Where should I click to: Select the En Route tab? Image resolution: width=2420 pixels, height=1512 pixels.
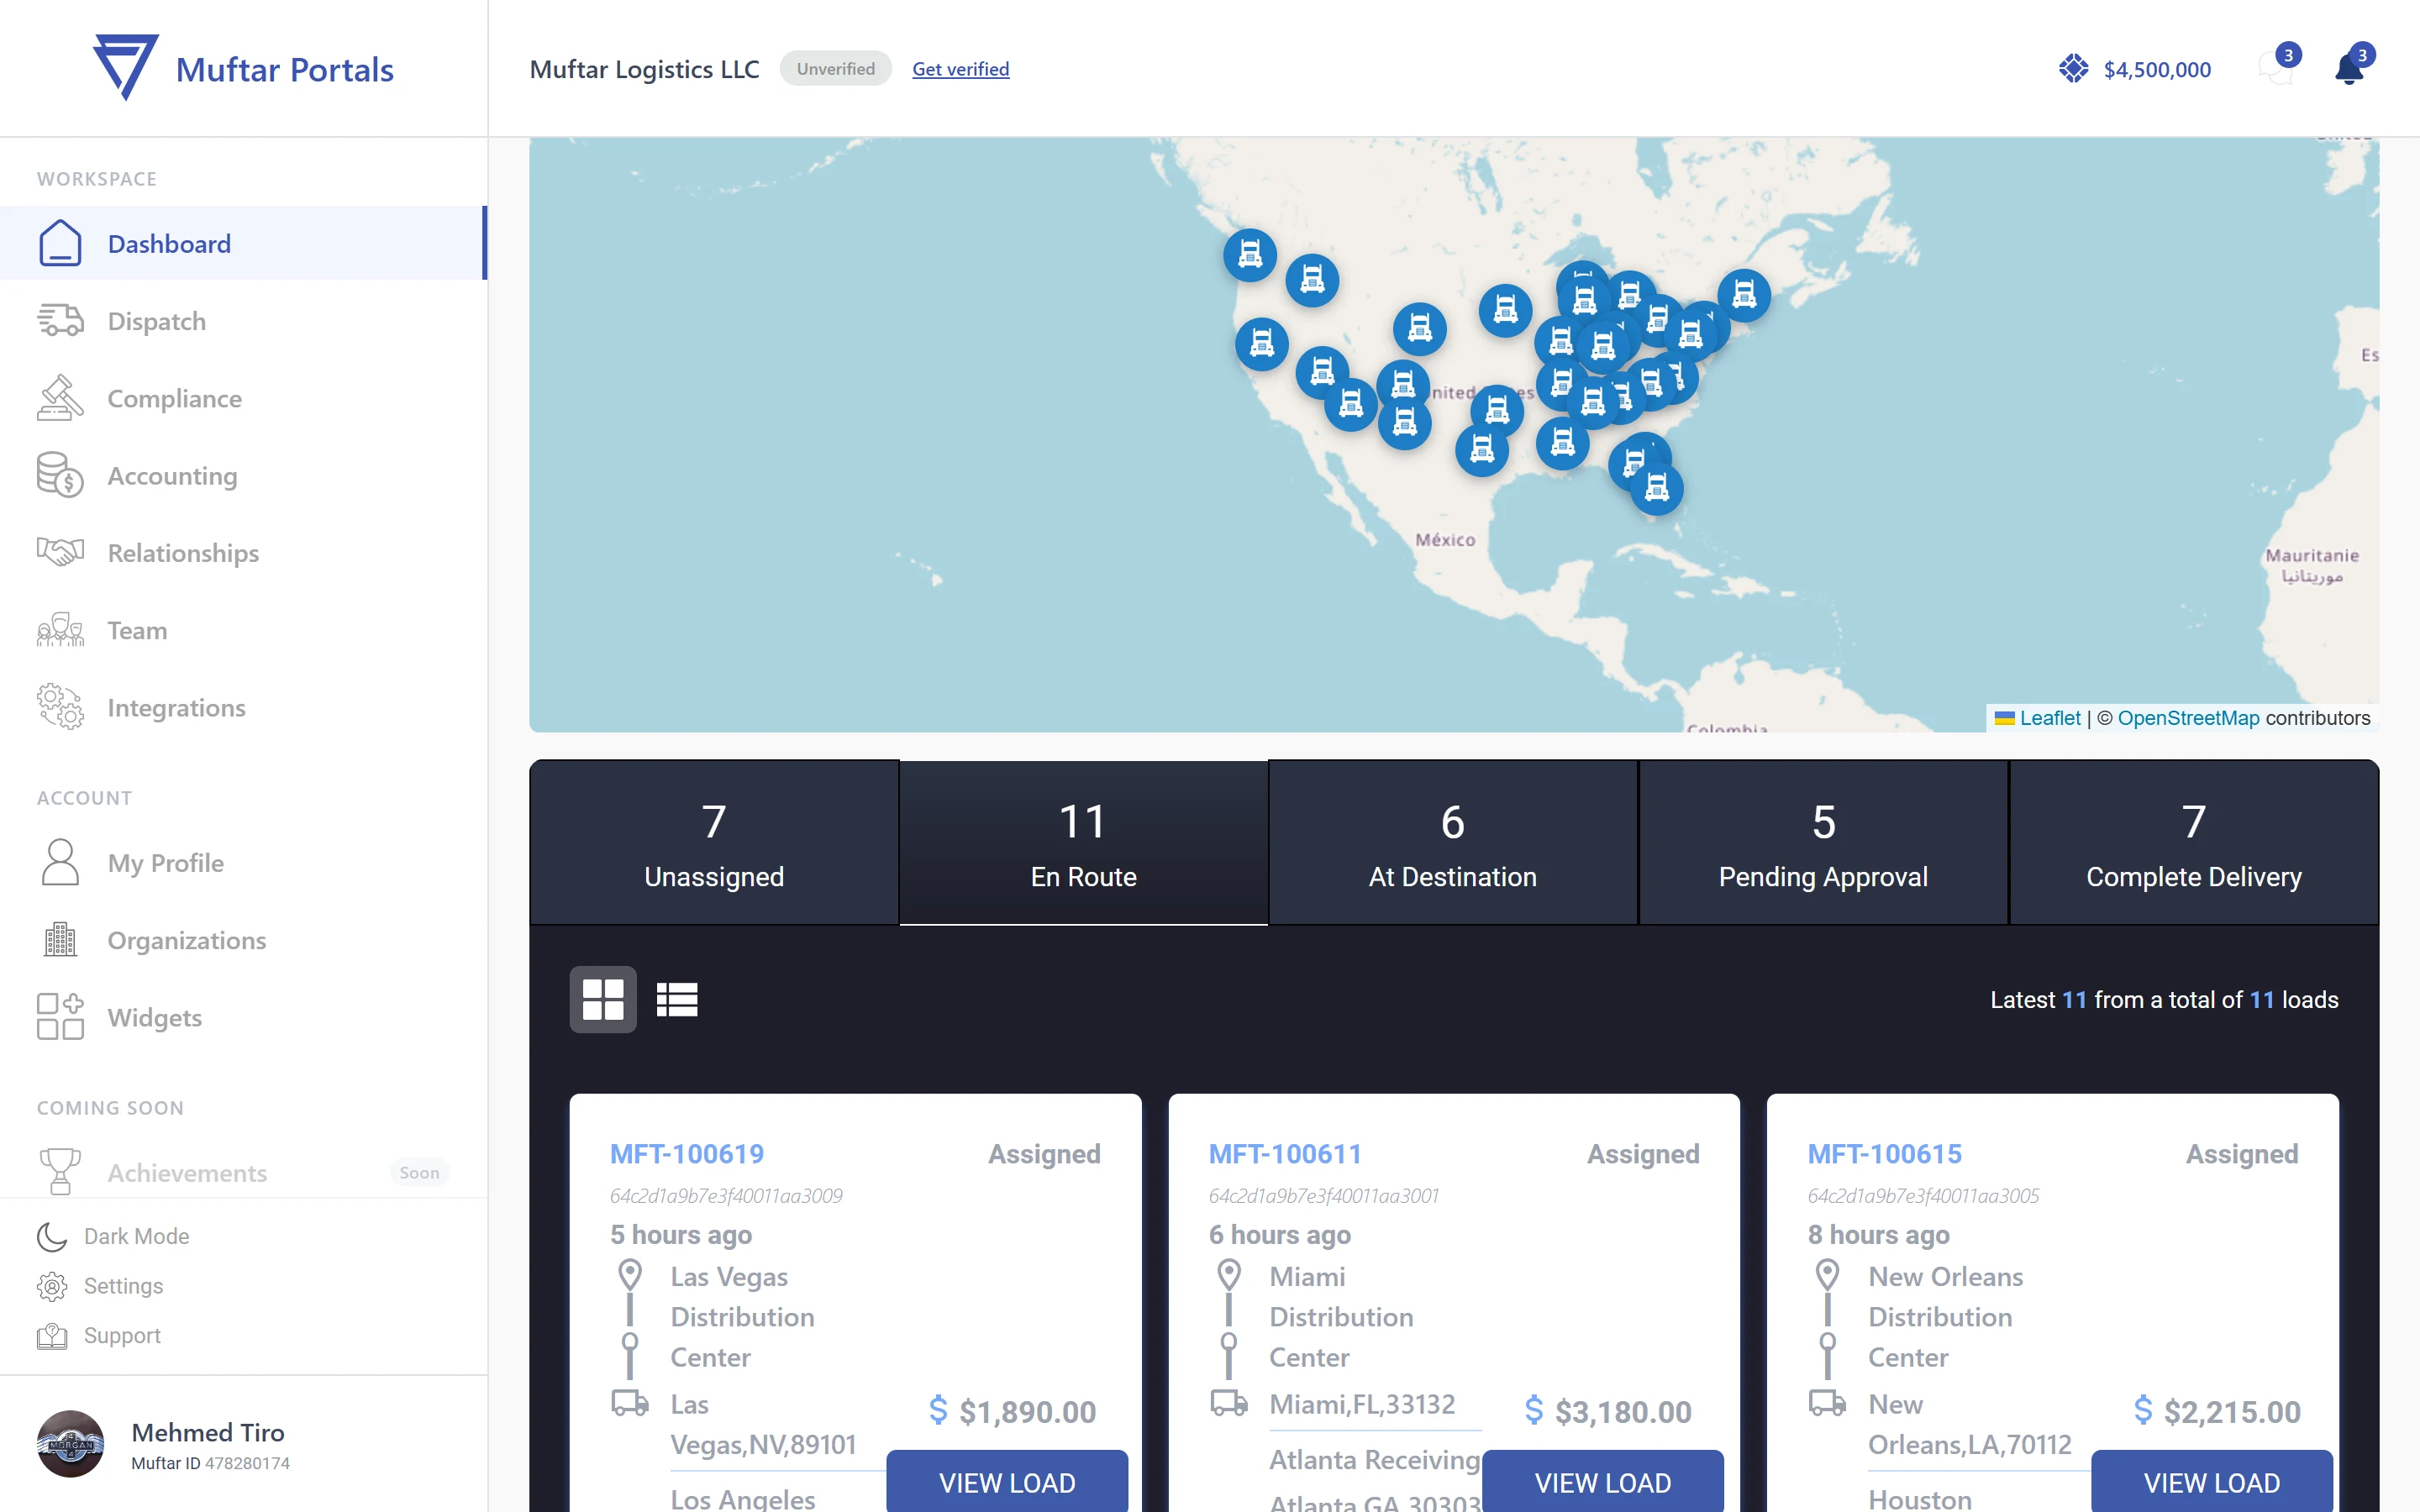click(1084, 843)
